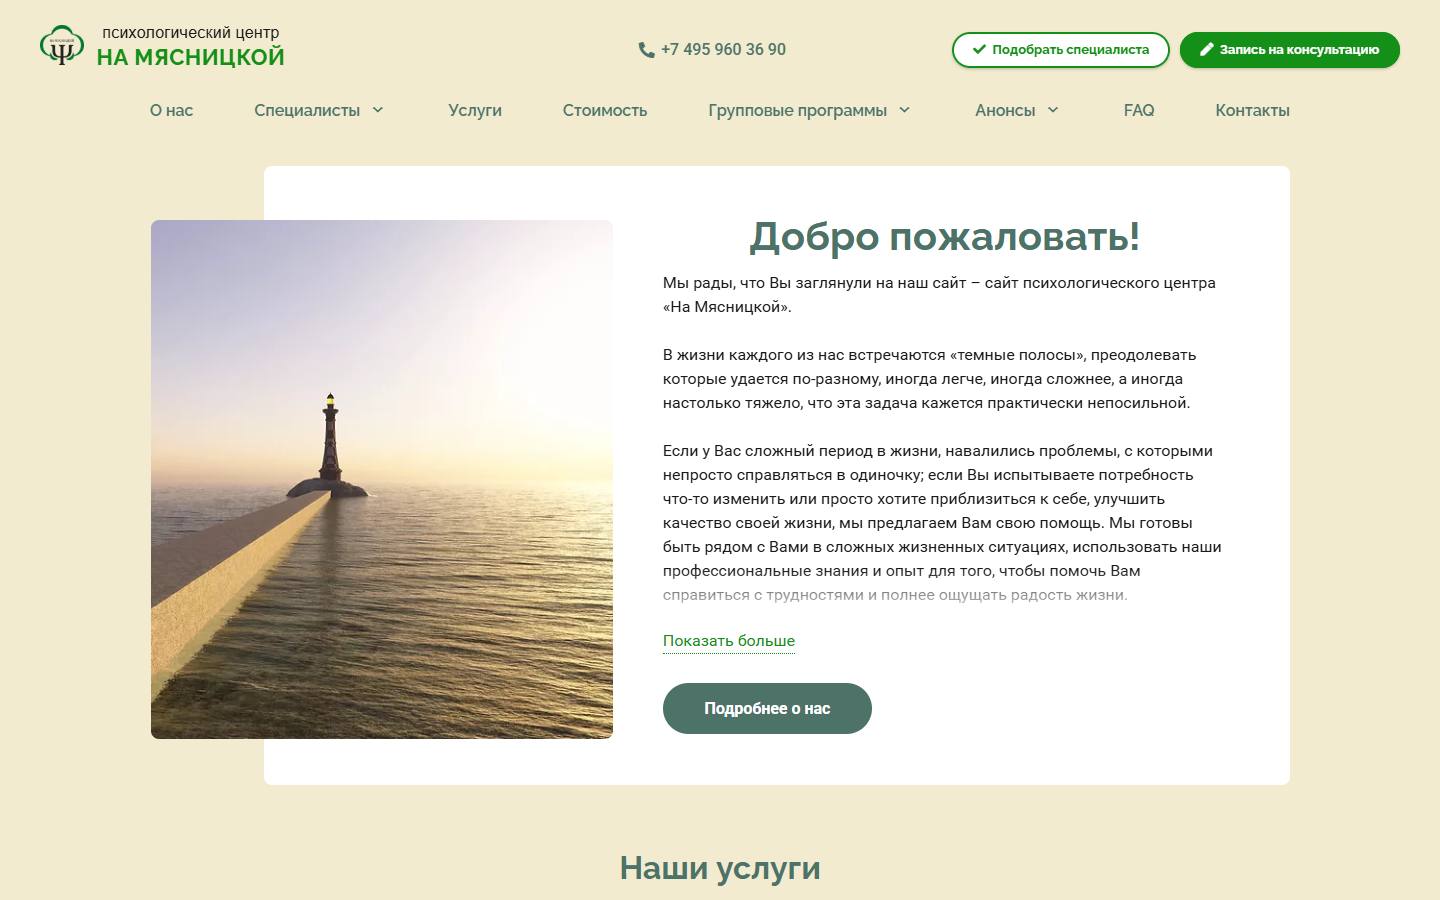
Task: Open the Специалисты menu label
Action: tap(307, 110)
